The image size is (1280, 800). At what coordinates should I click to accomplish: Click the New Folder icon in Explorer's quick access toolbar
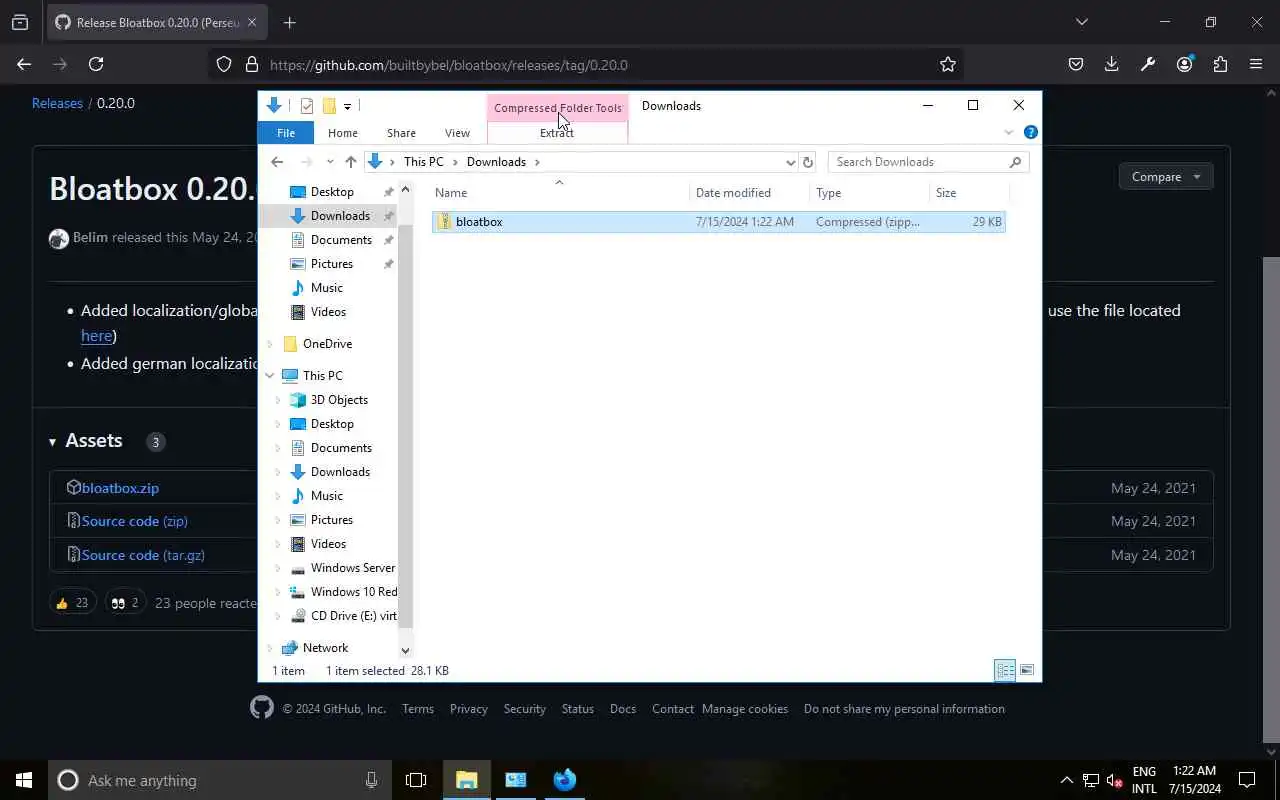(328, 106)
